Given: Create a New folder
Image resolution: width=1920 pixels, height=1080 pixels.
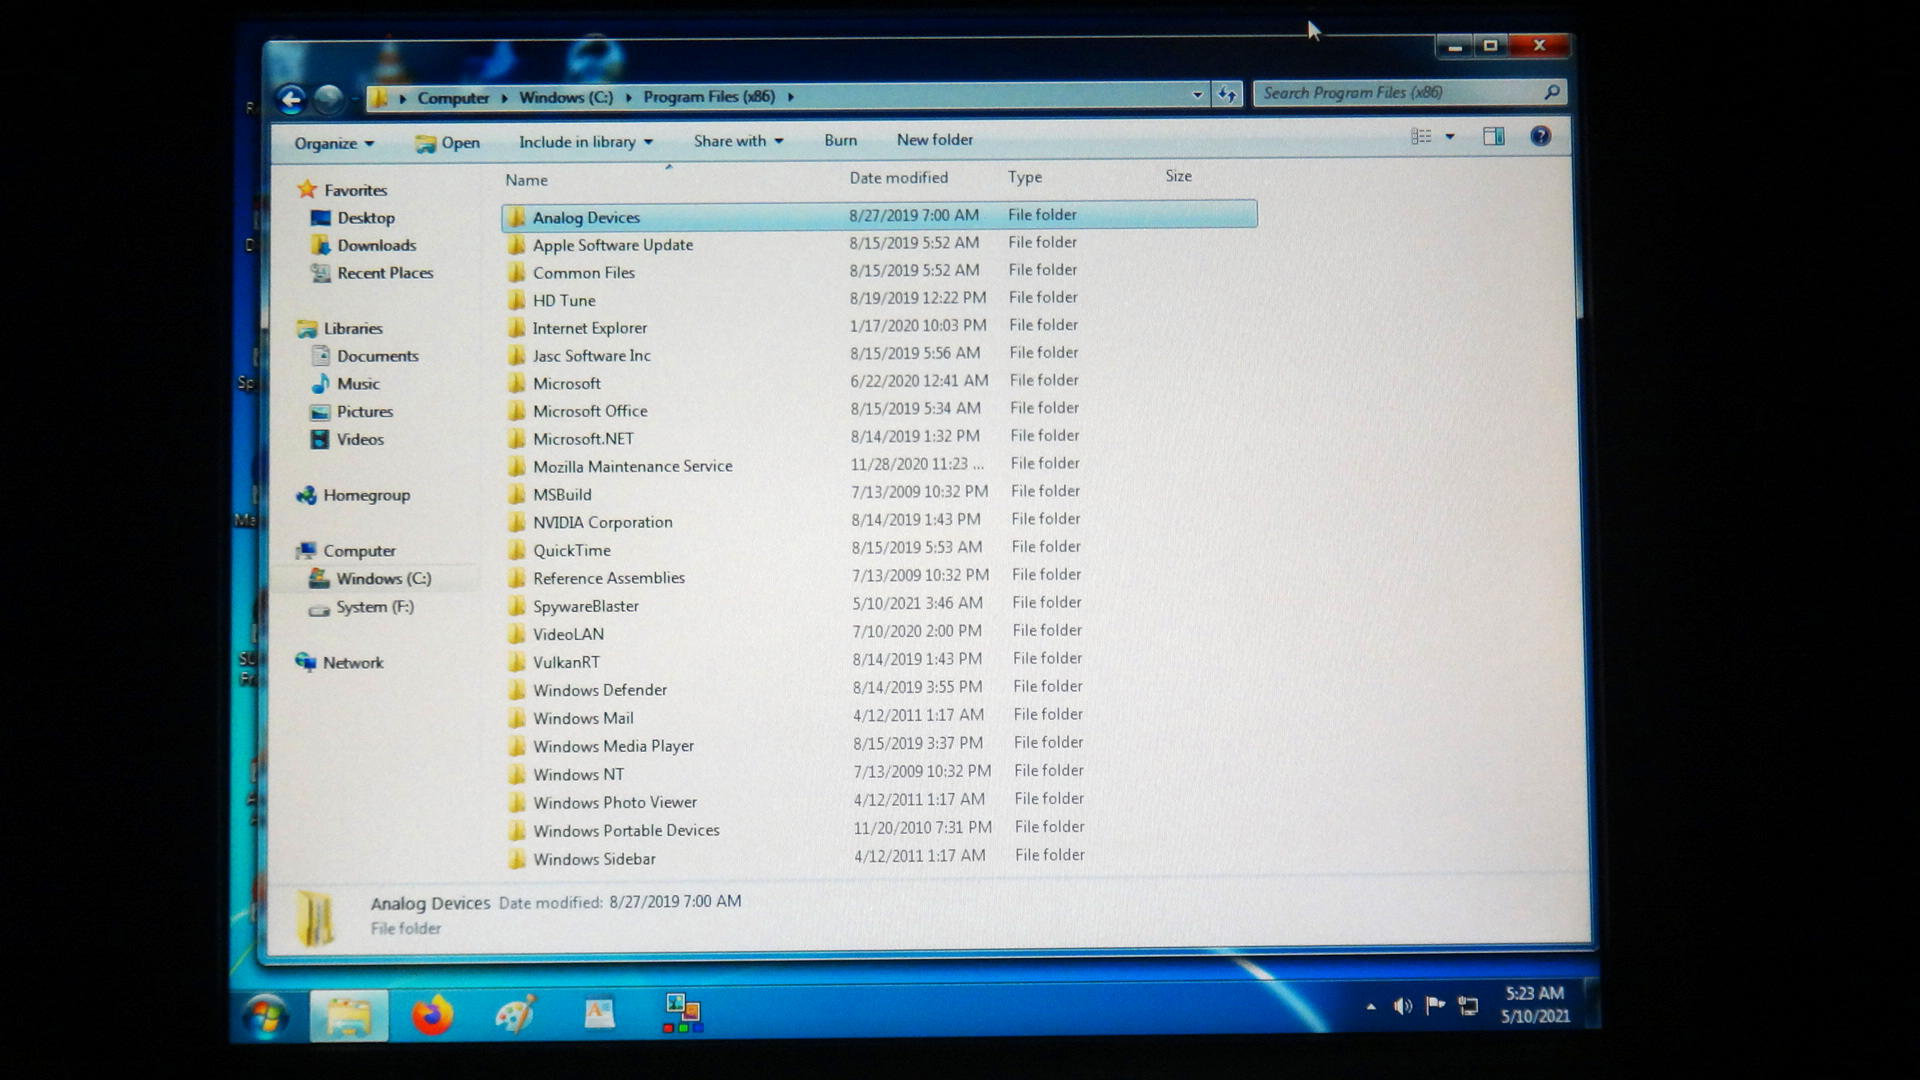Looking at the screenshot, I should pos(934,140).
